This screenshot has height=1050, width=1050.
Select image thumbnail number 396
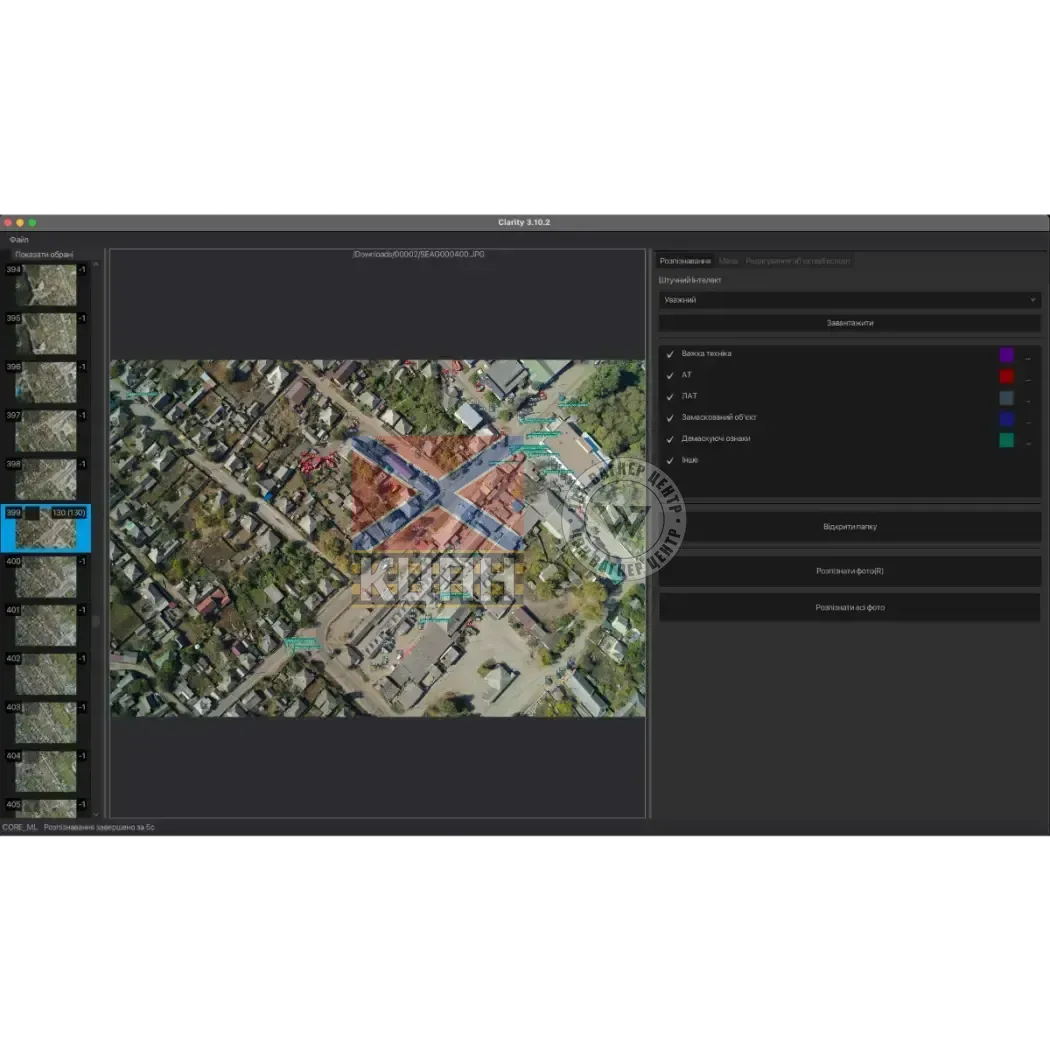click(46, 382)
